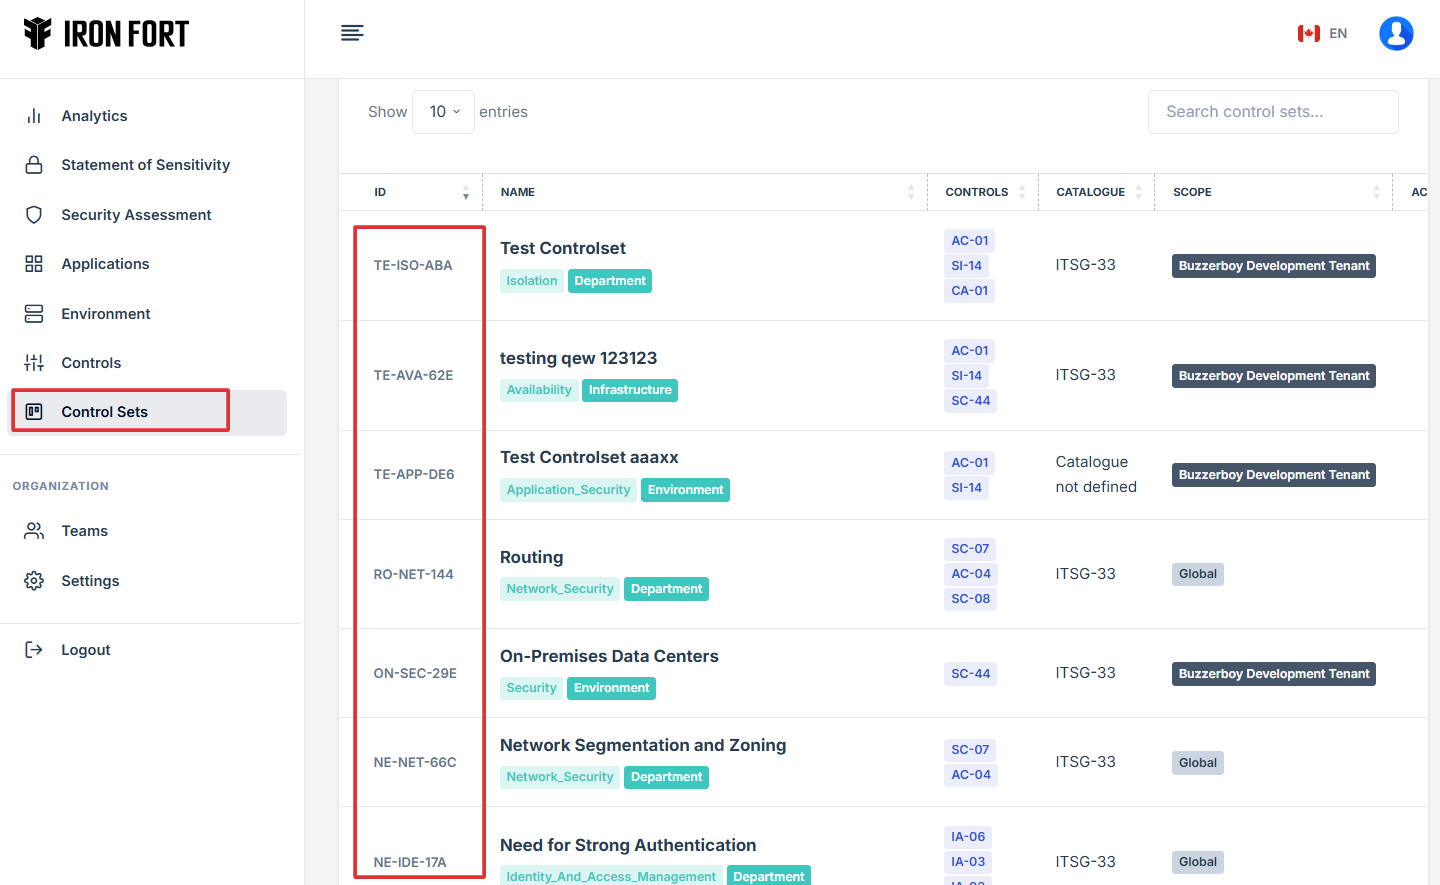Open the entries per page dropdown

(x=443, y=112)
